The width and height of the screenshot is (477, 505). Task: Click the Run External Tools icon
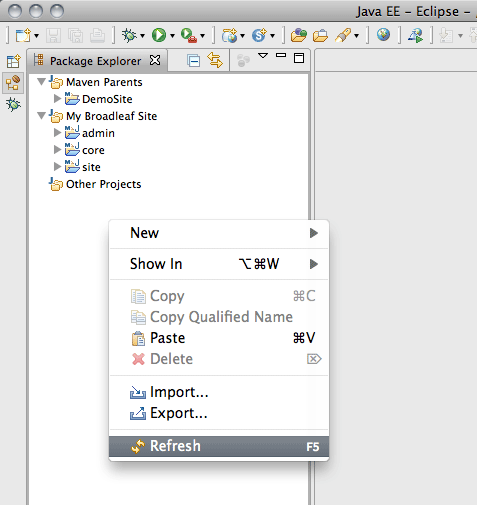click(x=189, y=35)
